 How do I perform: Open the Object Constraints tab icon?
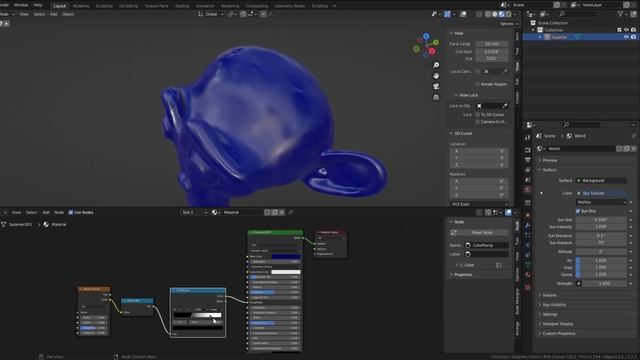click(528, 255)
